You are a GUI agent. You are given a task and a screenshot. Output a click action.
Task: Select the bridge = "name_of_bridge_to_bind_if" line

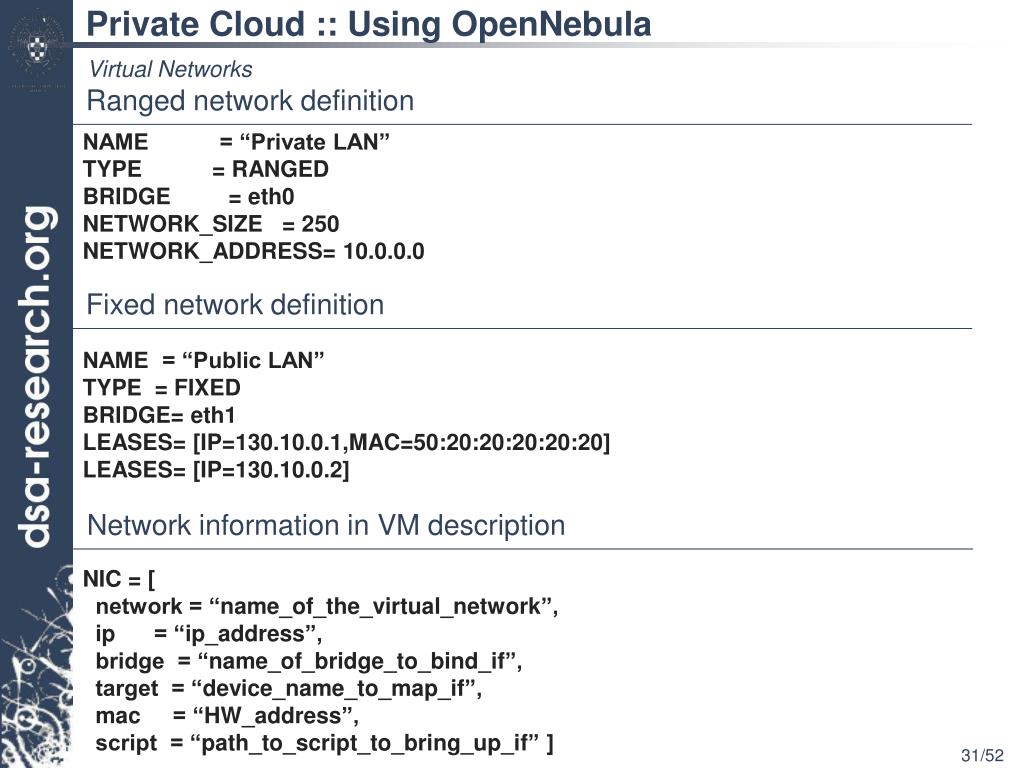pos(308,662)
